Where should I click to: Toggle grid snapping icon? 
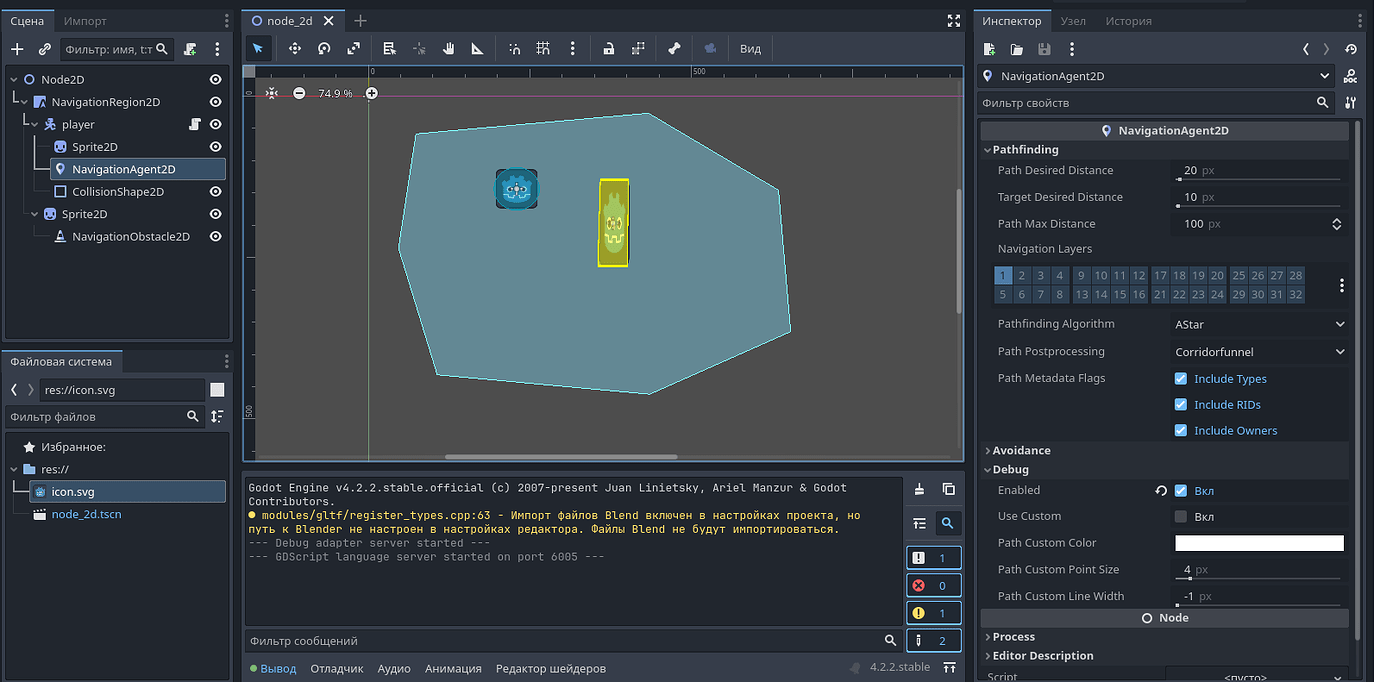543,48
